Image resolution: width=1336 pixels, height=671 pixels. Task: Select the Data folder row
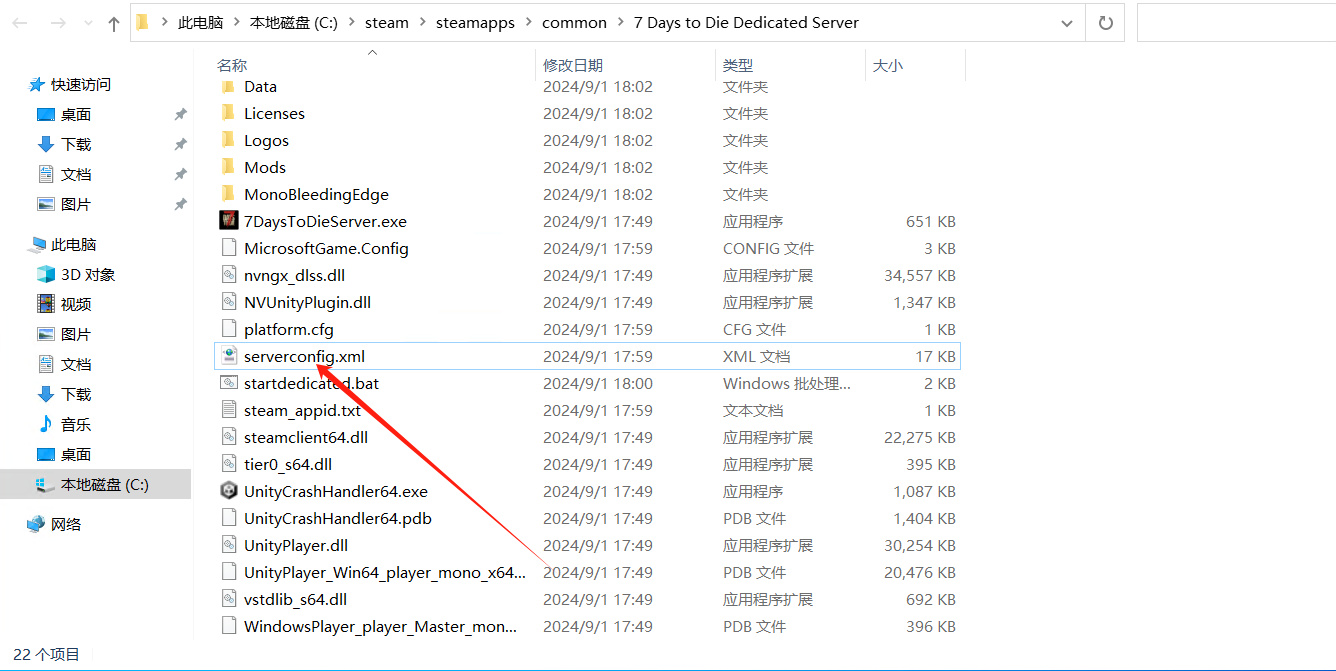coord(587,87)
